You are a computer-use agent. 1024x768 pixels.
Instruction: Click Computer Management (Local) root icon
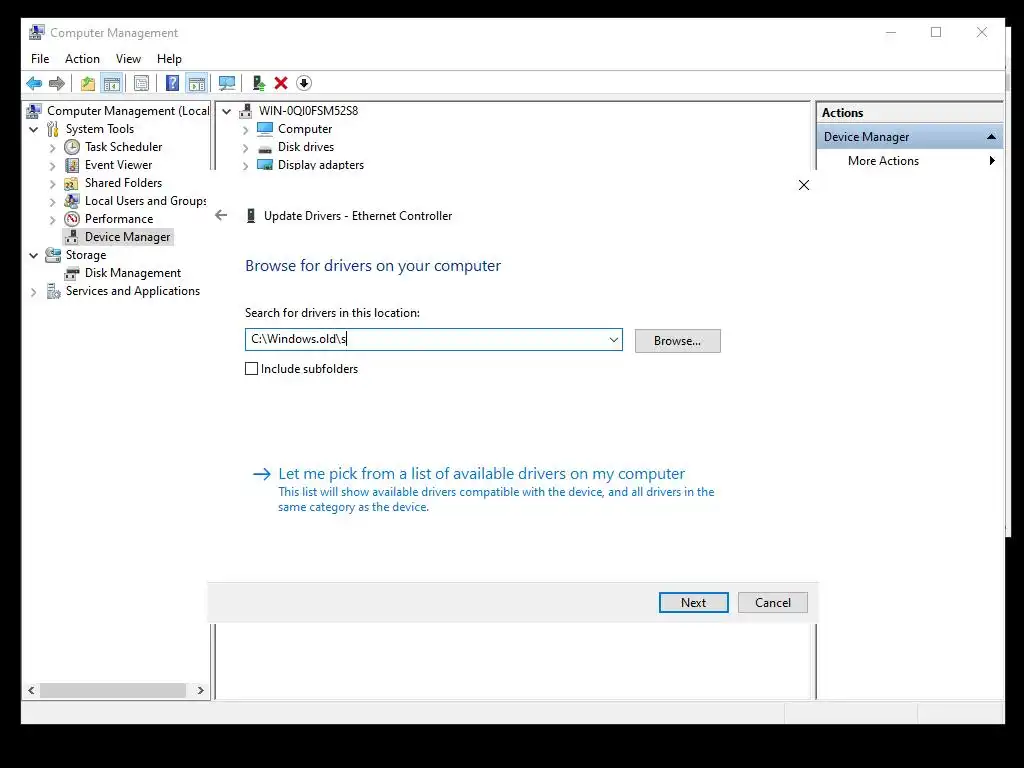point(34,111)
